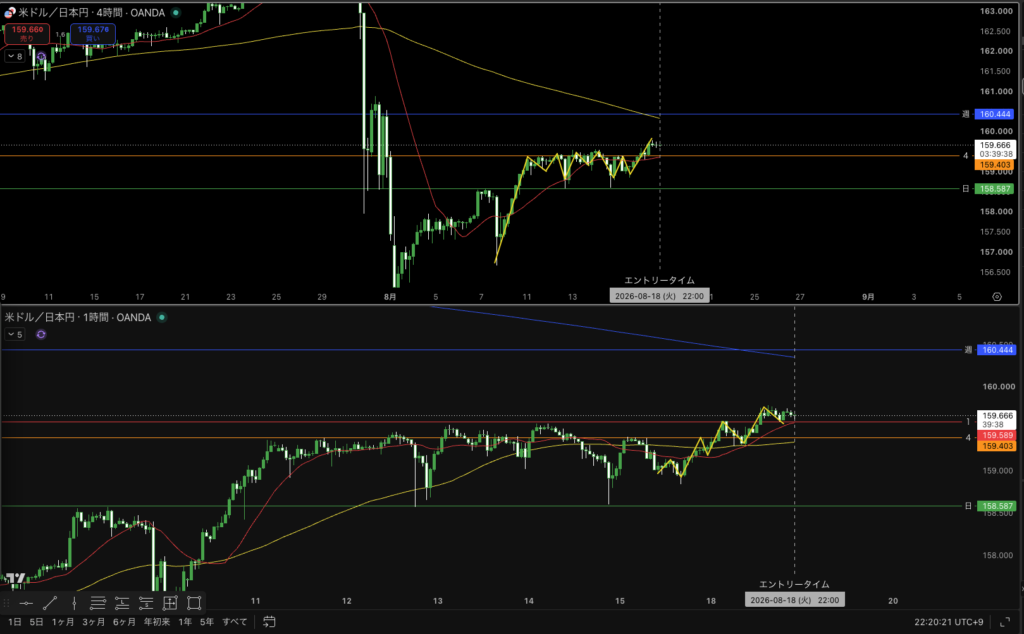This screenshot has width=1024, height=634.
Task: Open chart settings gear in upper chart
Action: pyautogui.click(x=997, y=296)
